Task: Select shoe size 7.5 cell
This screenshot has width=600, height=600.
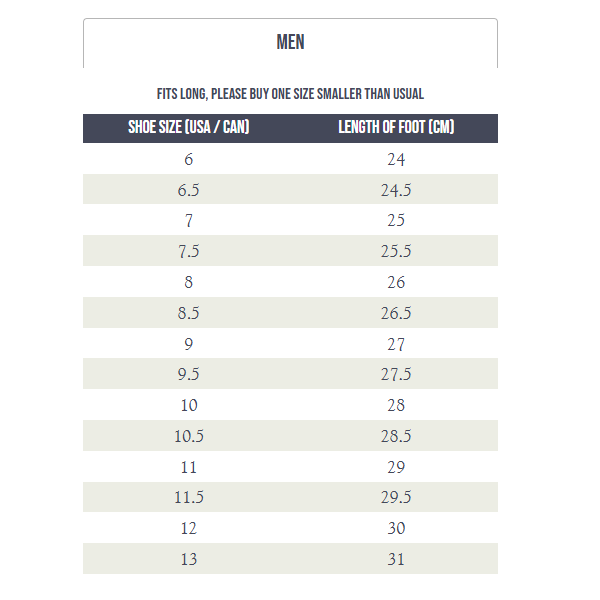Action: [x=188, y=252]
